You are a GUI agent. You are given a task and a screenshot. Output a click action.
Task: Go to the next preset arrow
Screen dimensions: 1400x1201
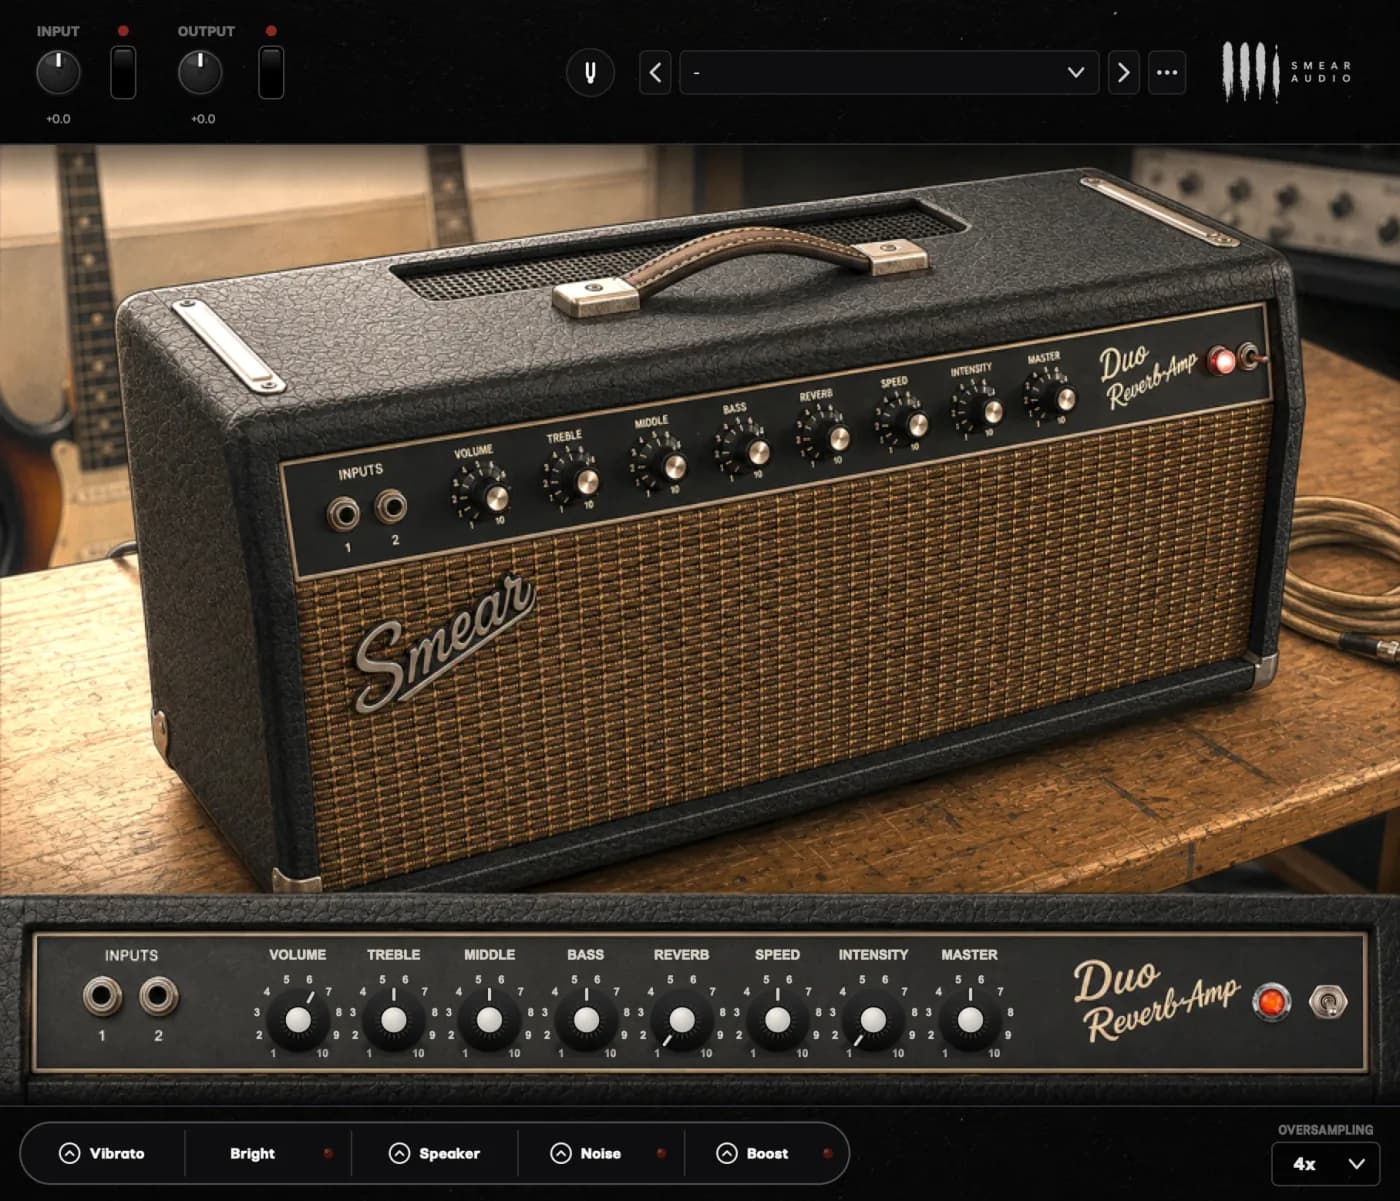(1123, 73)
